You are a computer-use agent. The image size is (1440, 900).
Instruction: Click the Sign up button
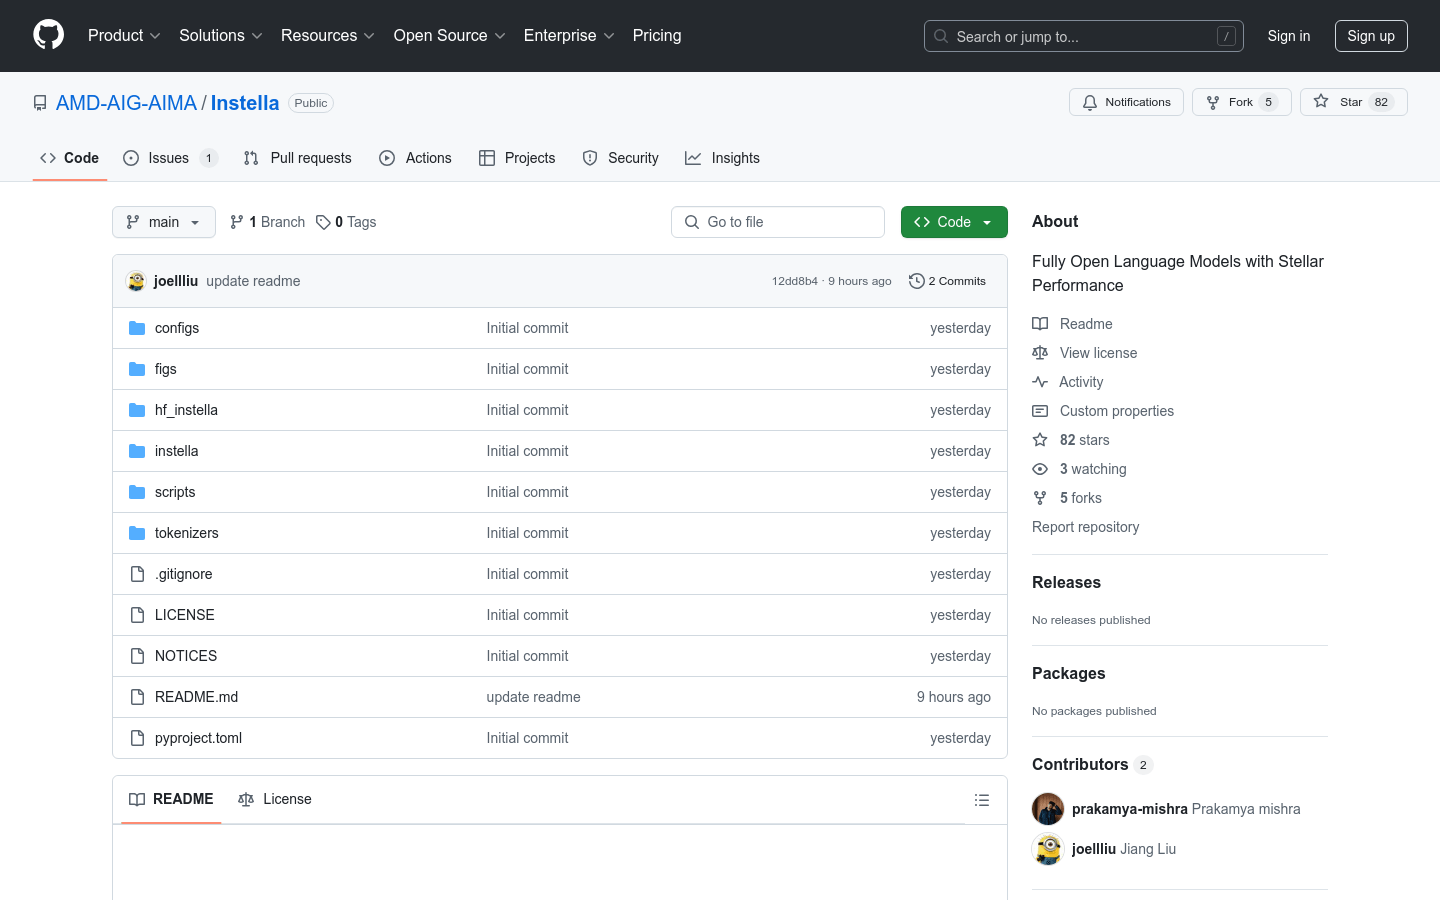coord(1371,36)
